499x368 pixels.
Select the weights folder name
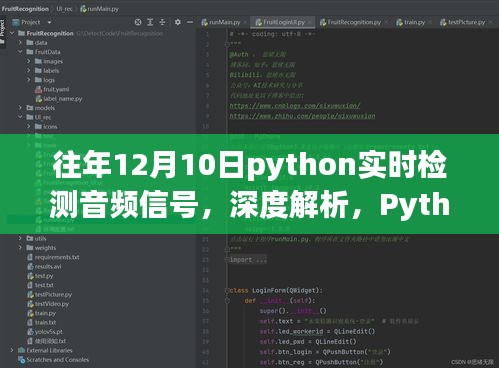click(45, 248)
